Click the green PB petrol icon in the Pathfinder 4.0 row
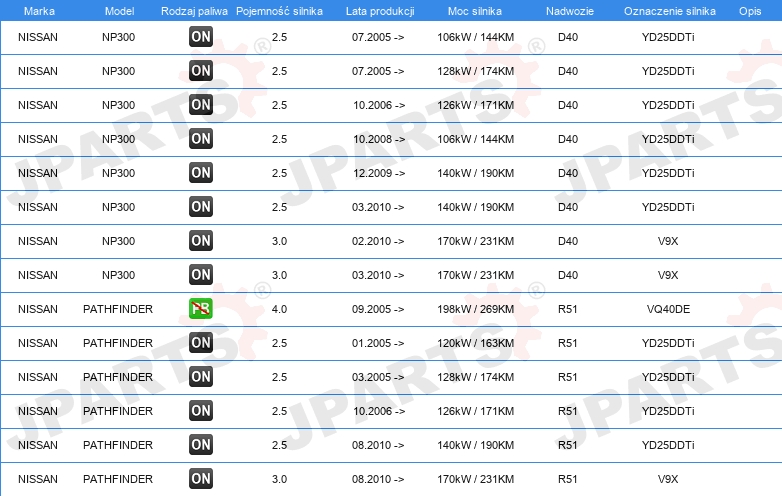 coord(201,309)
